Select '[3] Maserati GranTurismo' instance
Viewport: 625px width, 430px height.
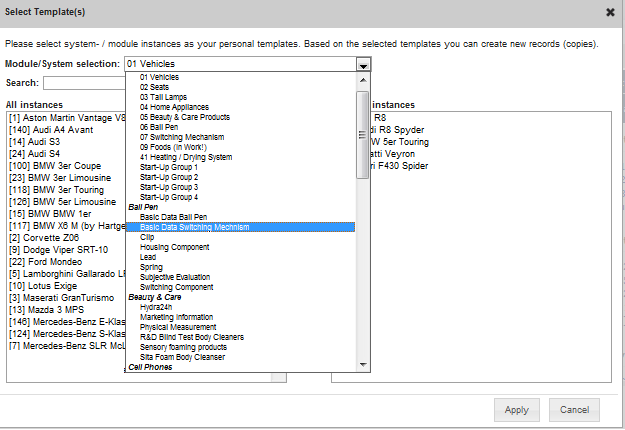click(x=61, y=298)
